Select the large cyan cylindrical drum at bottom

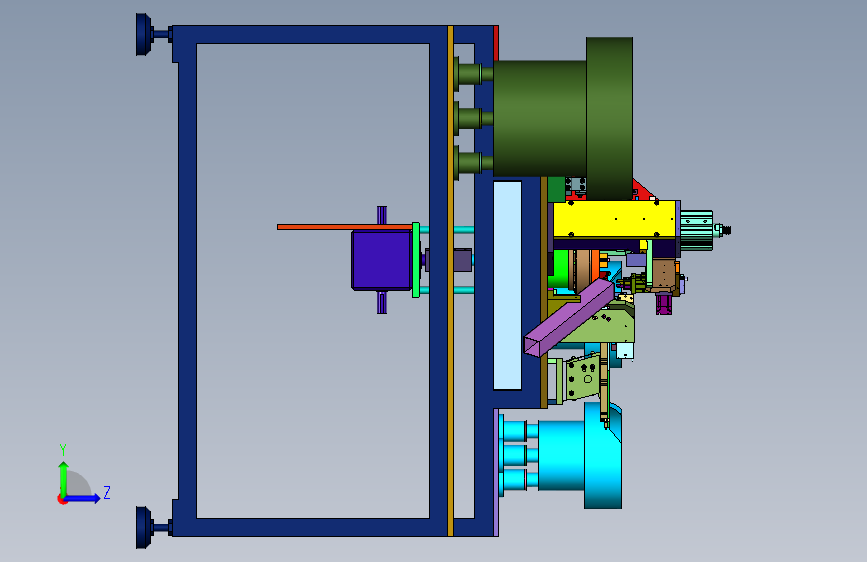pos(581,456)
